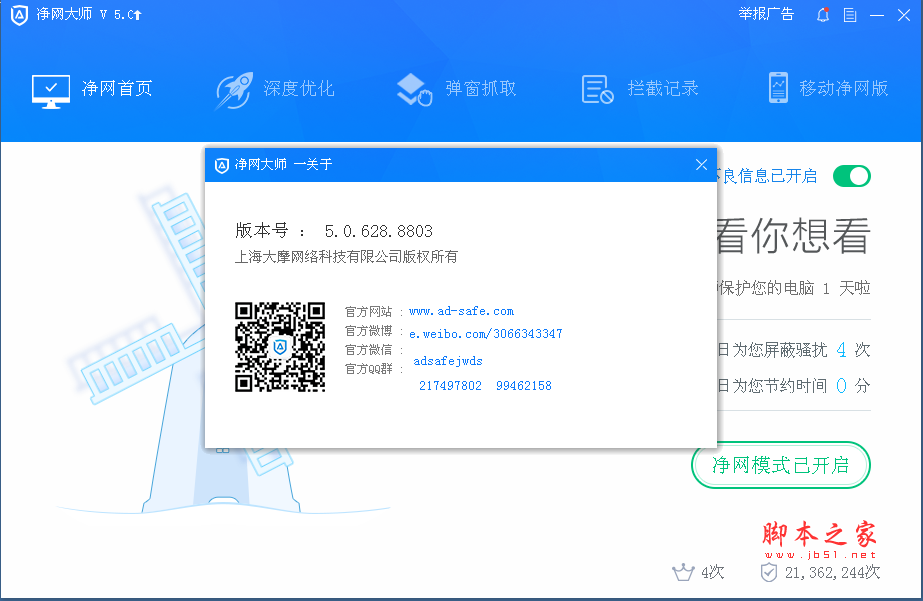Click the 净网大师 shield logo in title bar
The width and height of the screenshot is (923, 601).
[x=19, y=15]
